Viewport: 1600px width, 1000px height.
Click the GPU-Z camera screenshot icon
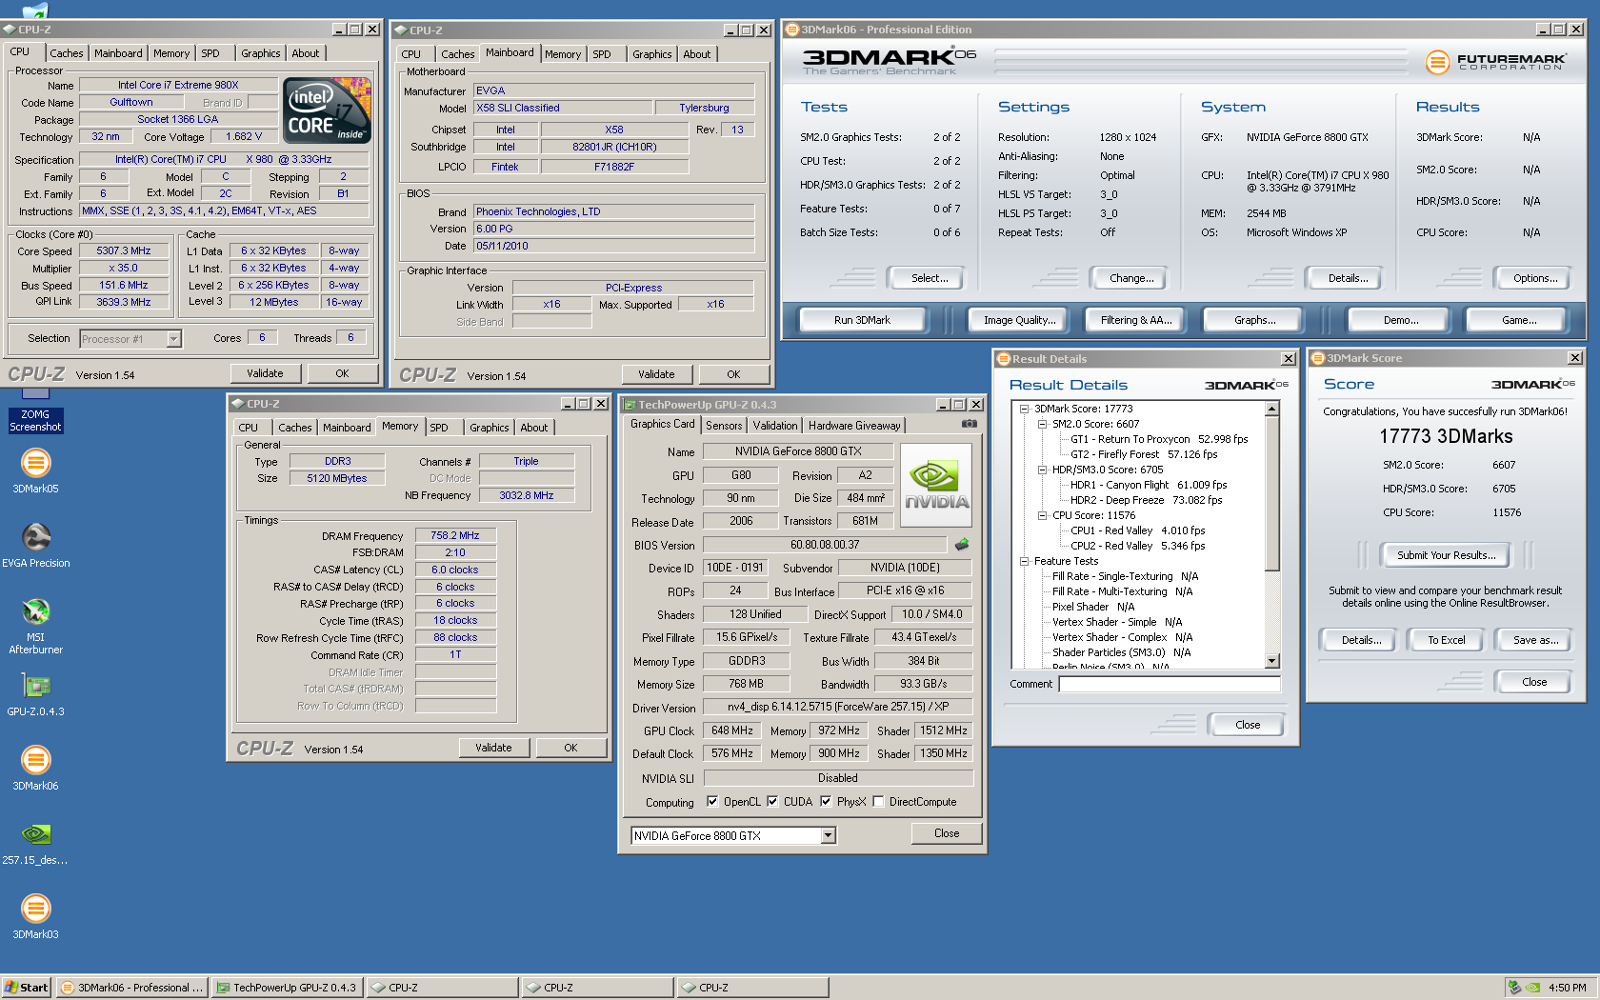(x=969, y=424)
